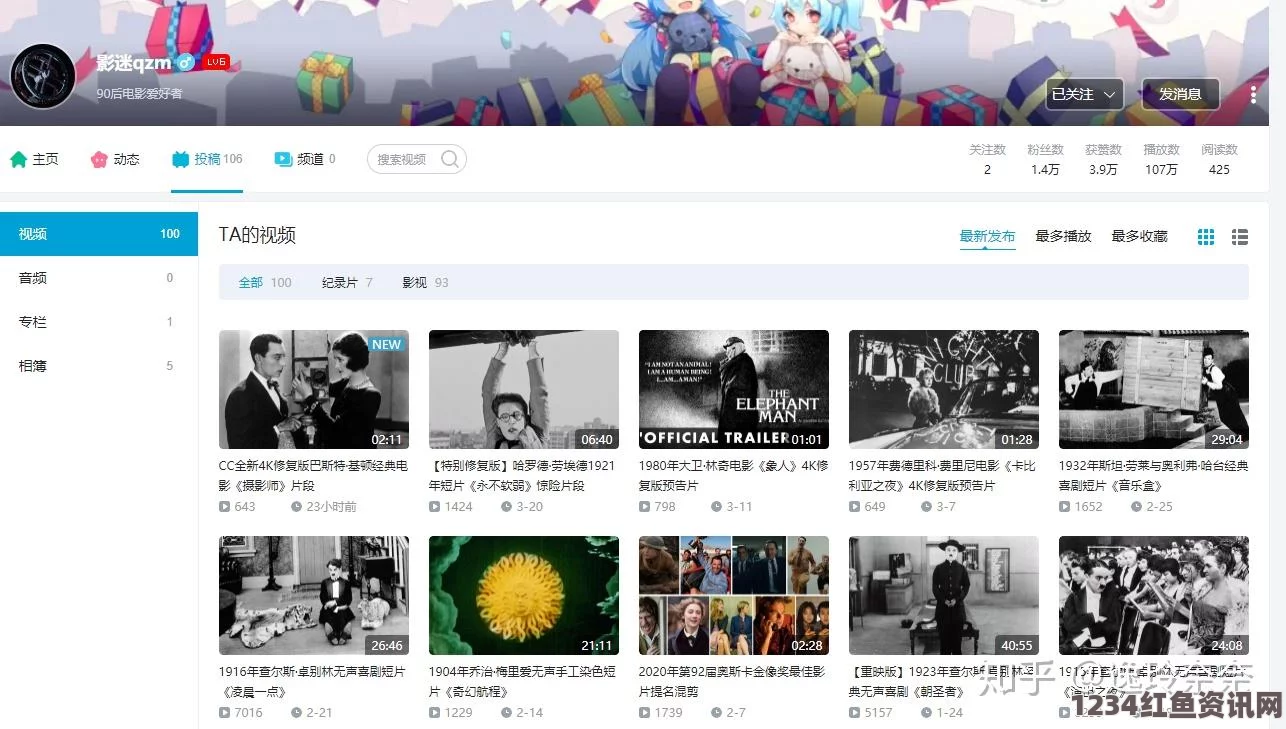Viewport: 1286px width, 729px height.
Task: Go to the 主页 home tab
Action: coord(35,159)
